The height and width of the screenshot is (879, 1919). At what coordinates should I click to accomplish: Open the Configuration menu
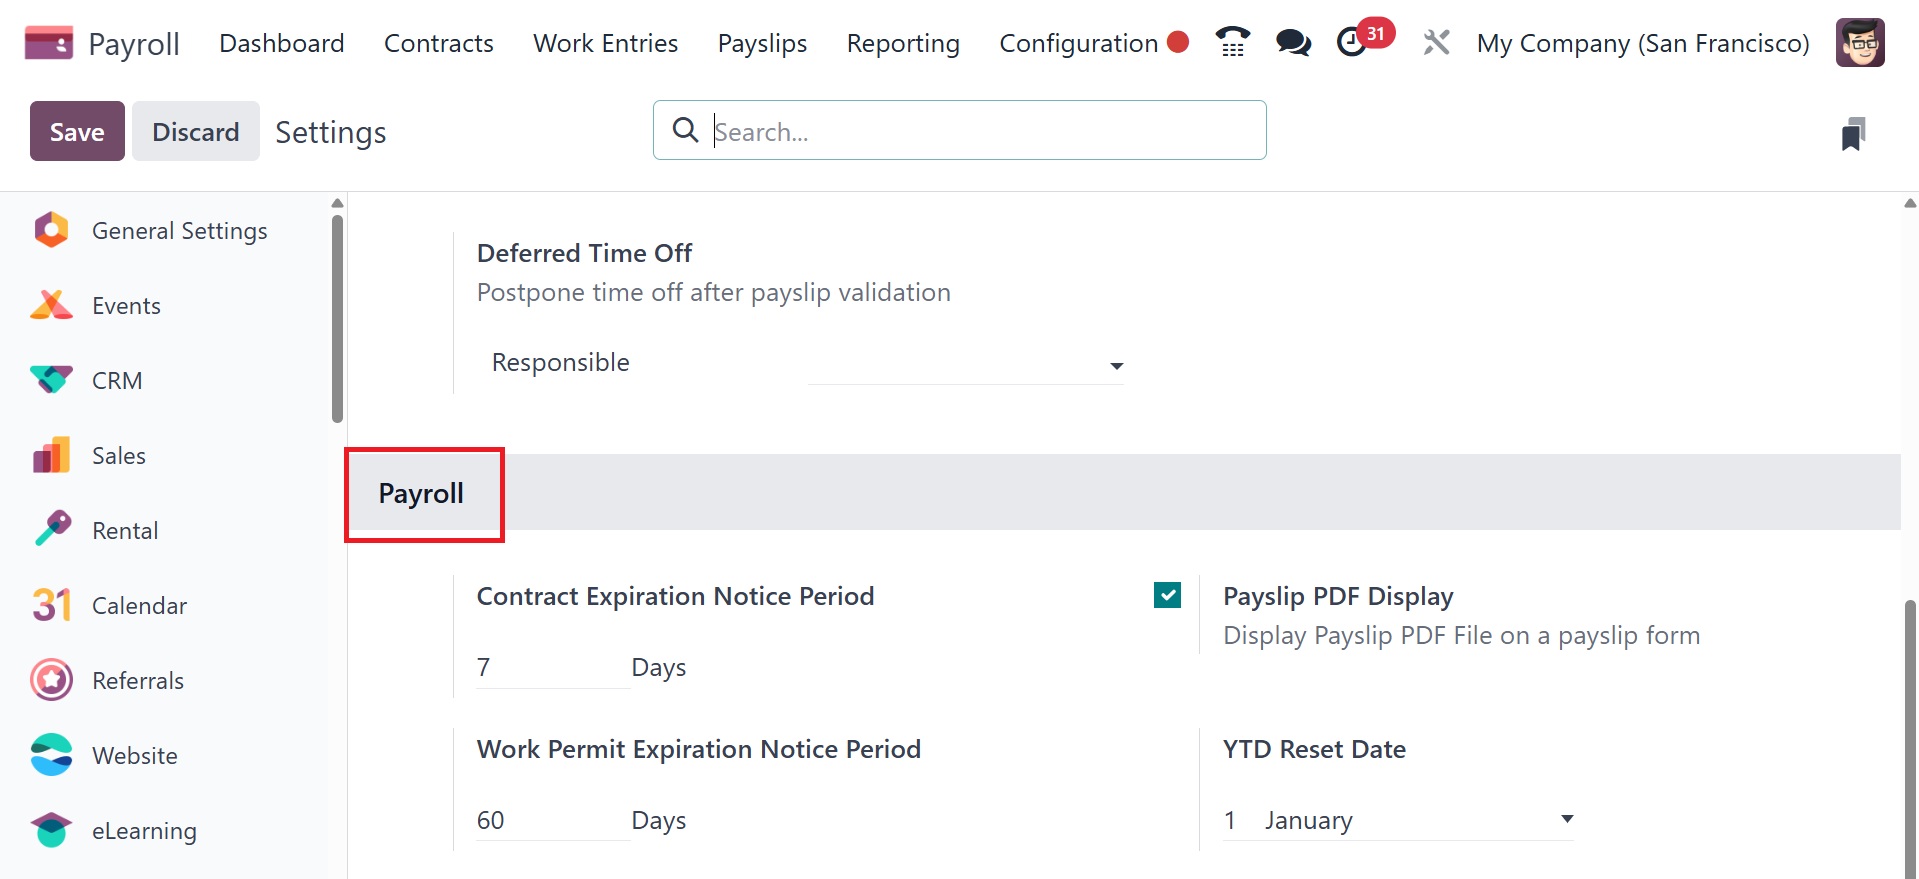click(x=1078, y=43)
